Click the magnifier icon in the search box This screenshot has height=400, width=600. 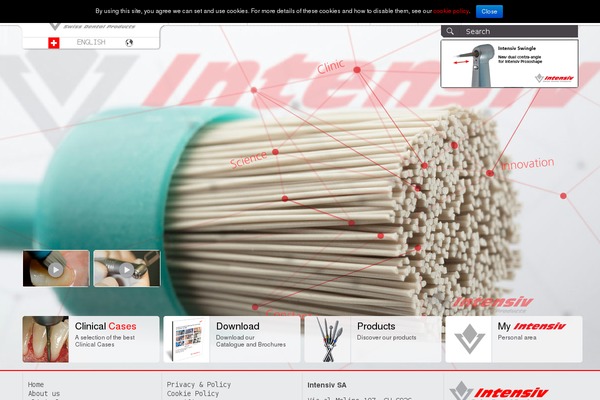tap(453, 31)
